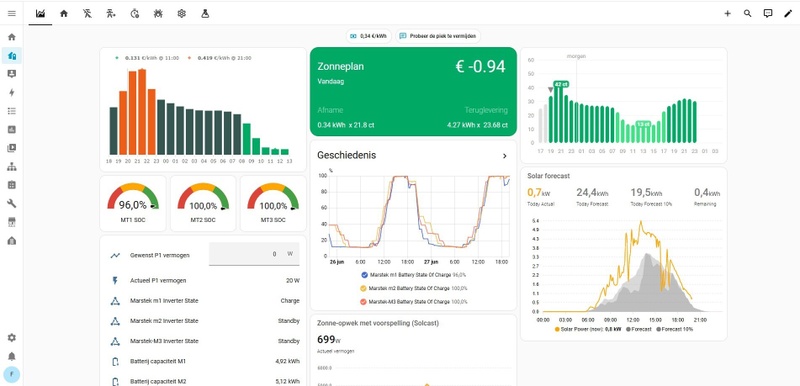The image size is (800, 386).
Task: Select the highlighted home-energy sidebar icon
Action: tap(12, 56)
